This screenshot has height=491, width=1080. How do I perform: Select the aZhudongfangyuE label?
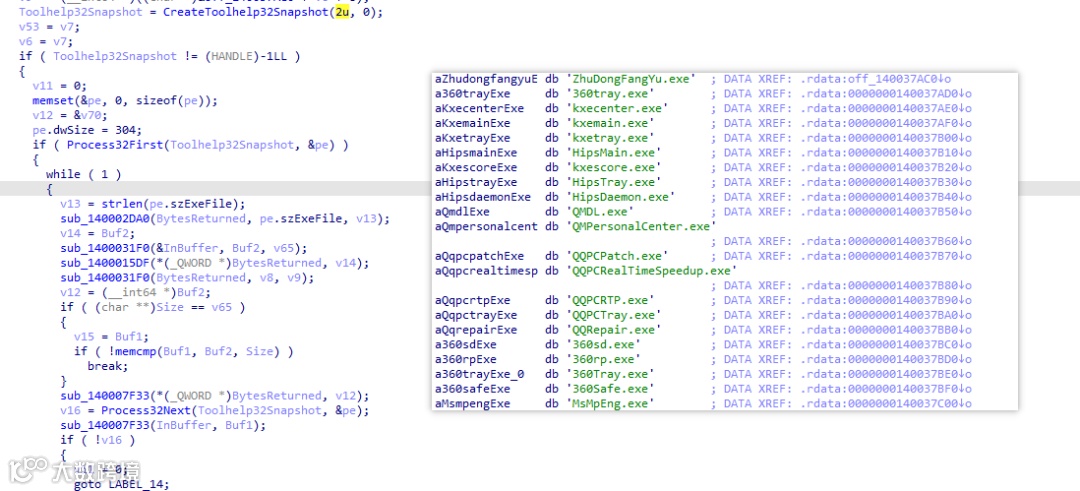(x=486, y=79)
